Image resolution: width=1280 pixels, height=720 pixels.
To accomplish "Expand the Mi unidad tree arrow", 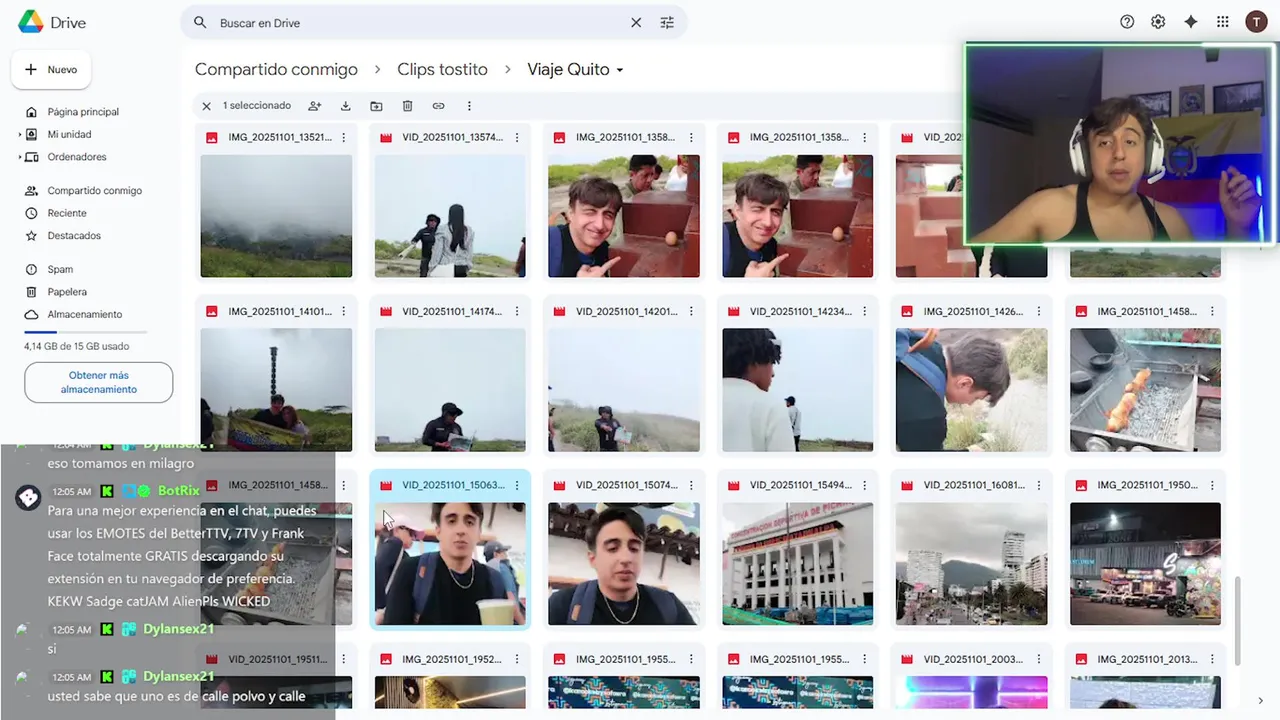I will (x=19, y=134).
